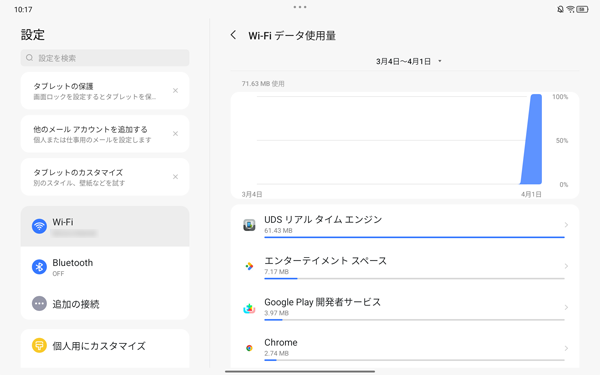
Task: Click the 設定 heading
Action: 33,35
